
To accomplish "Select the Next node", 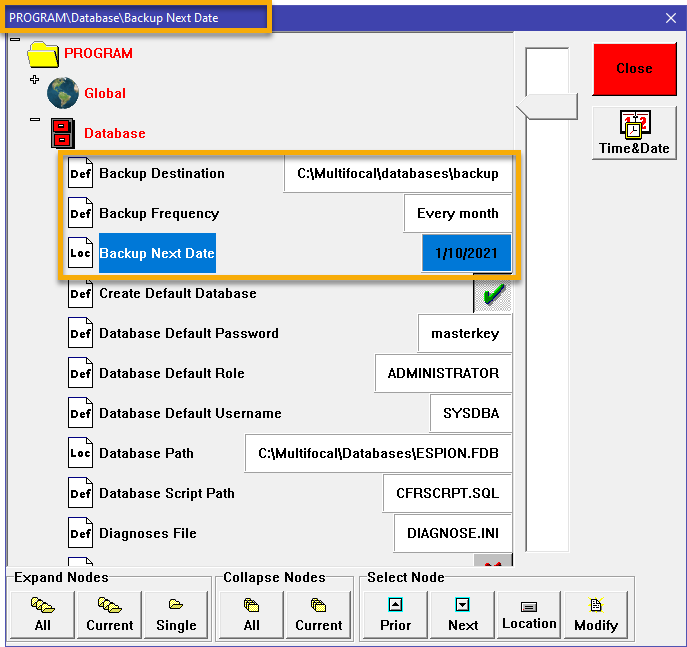I will click(x=463, y=615).
